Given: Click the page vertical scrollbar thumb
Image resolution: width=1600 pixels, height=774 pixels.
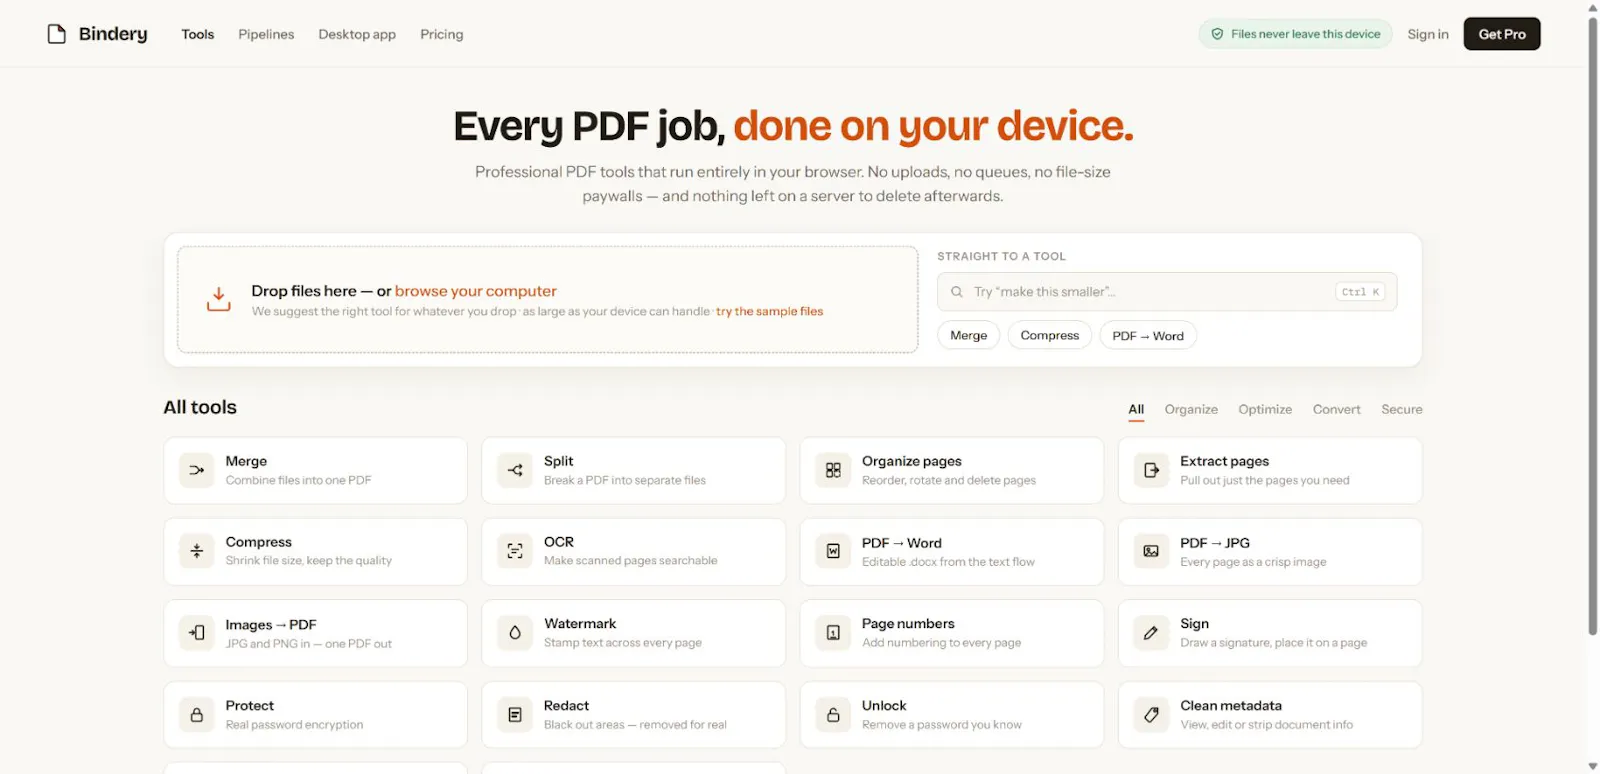Looking at the screenshot, I should pyautogui.click(x=1593, y=325).
